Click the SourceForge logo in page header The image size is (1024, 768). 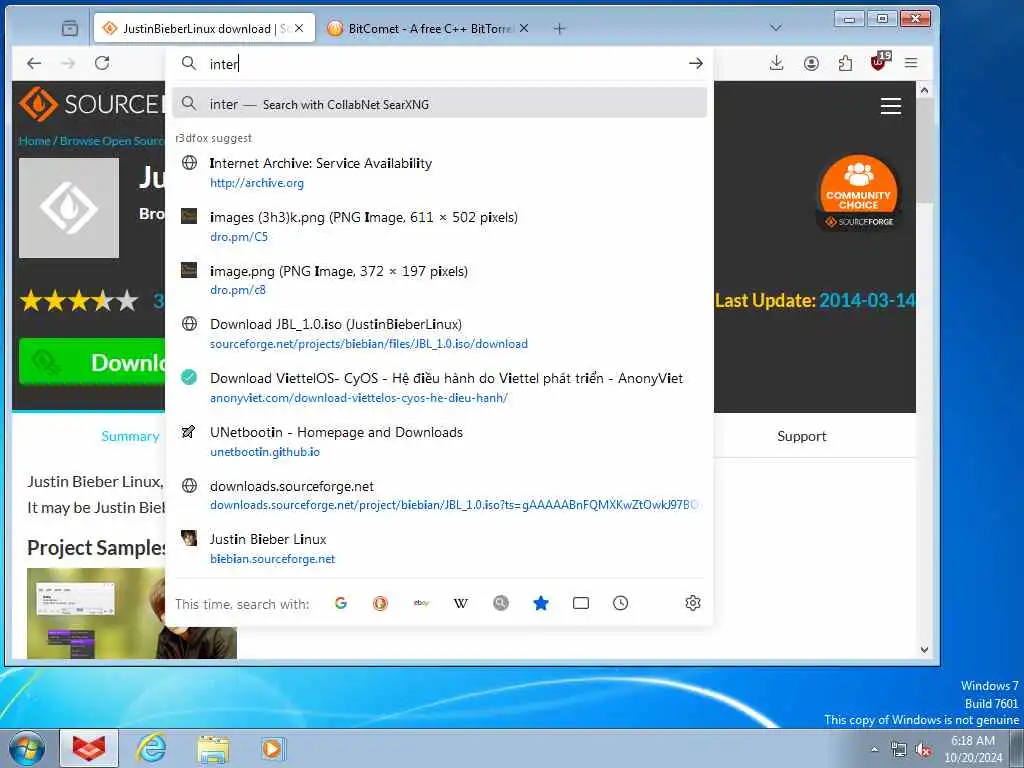coord(92,104)
